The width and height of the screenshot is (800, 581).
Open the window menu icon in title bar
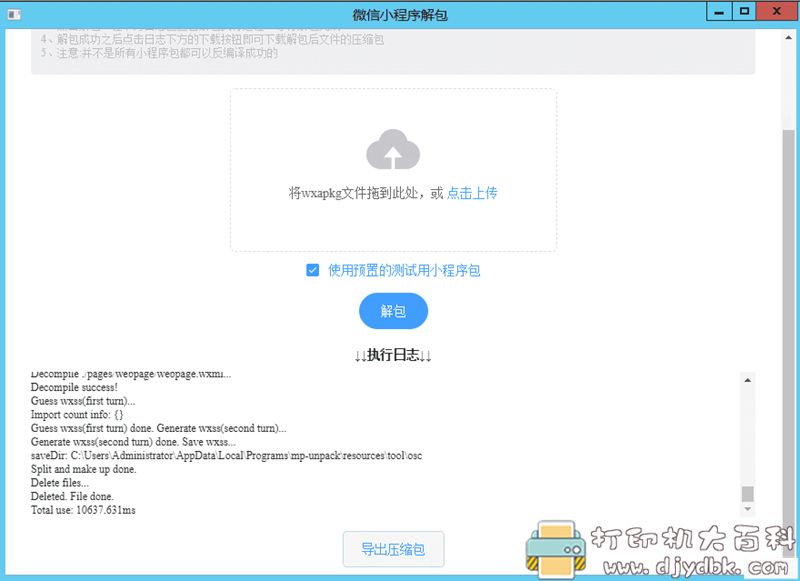(14, 14)
